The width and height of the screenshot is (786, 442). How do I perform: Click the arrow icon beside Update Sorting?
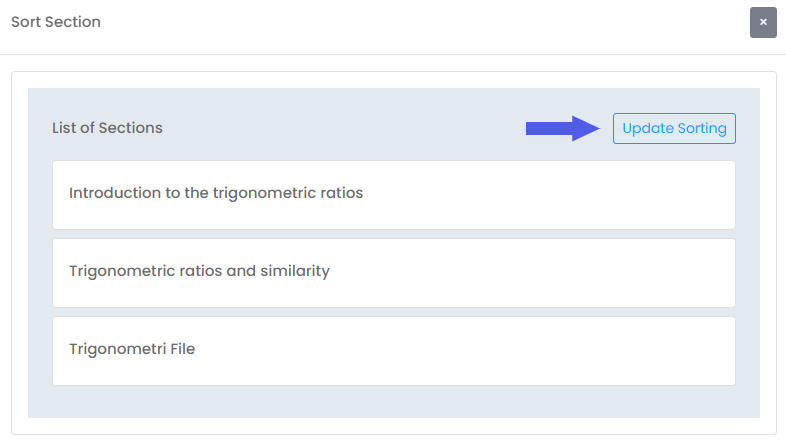[x=562, y=127]
